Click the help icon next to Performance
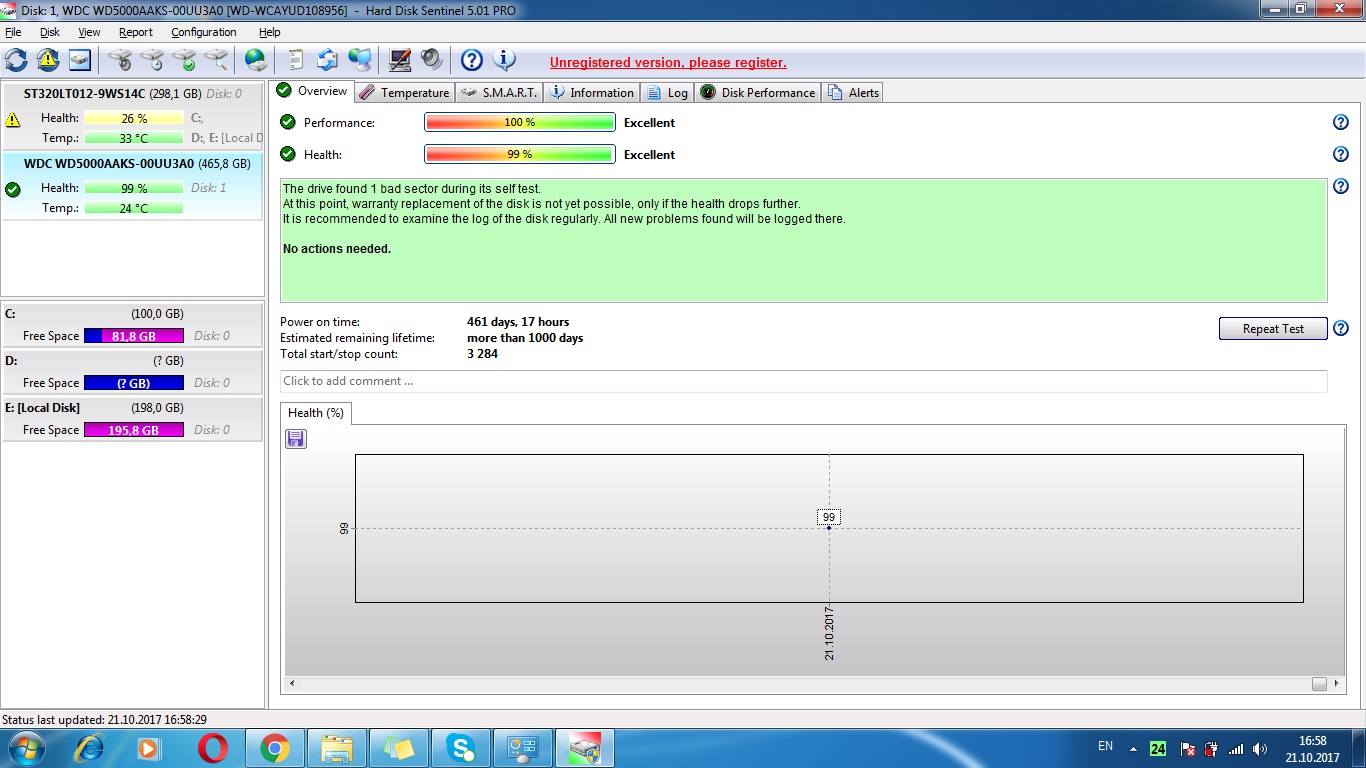 tap(1341, 123)
